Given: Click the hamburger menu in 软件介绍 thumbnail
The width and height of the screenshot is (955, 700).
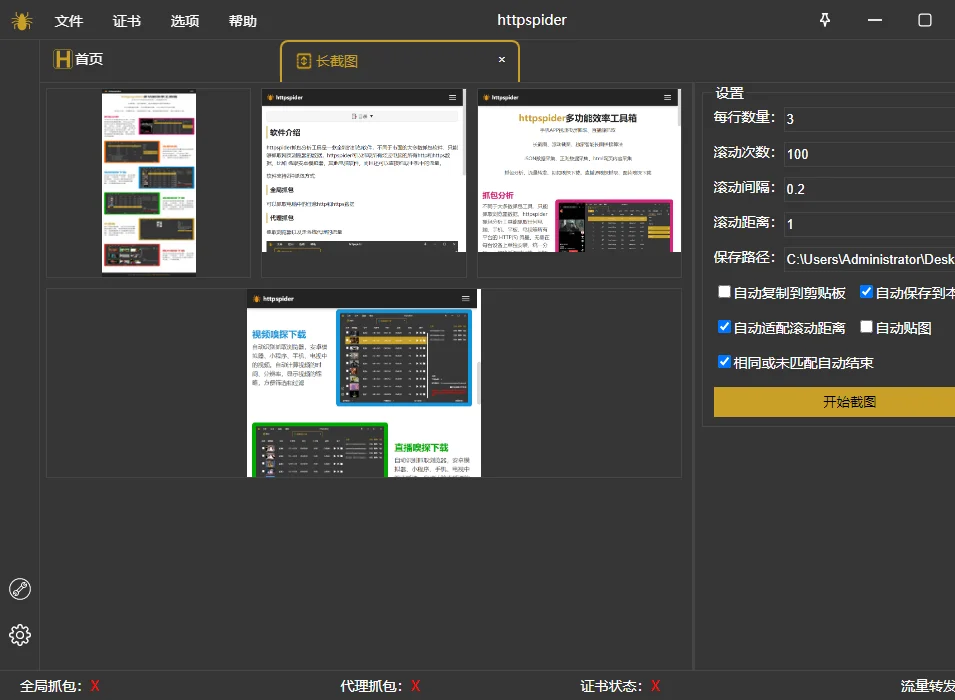Looking at the screenshot, I should point(453,97).
